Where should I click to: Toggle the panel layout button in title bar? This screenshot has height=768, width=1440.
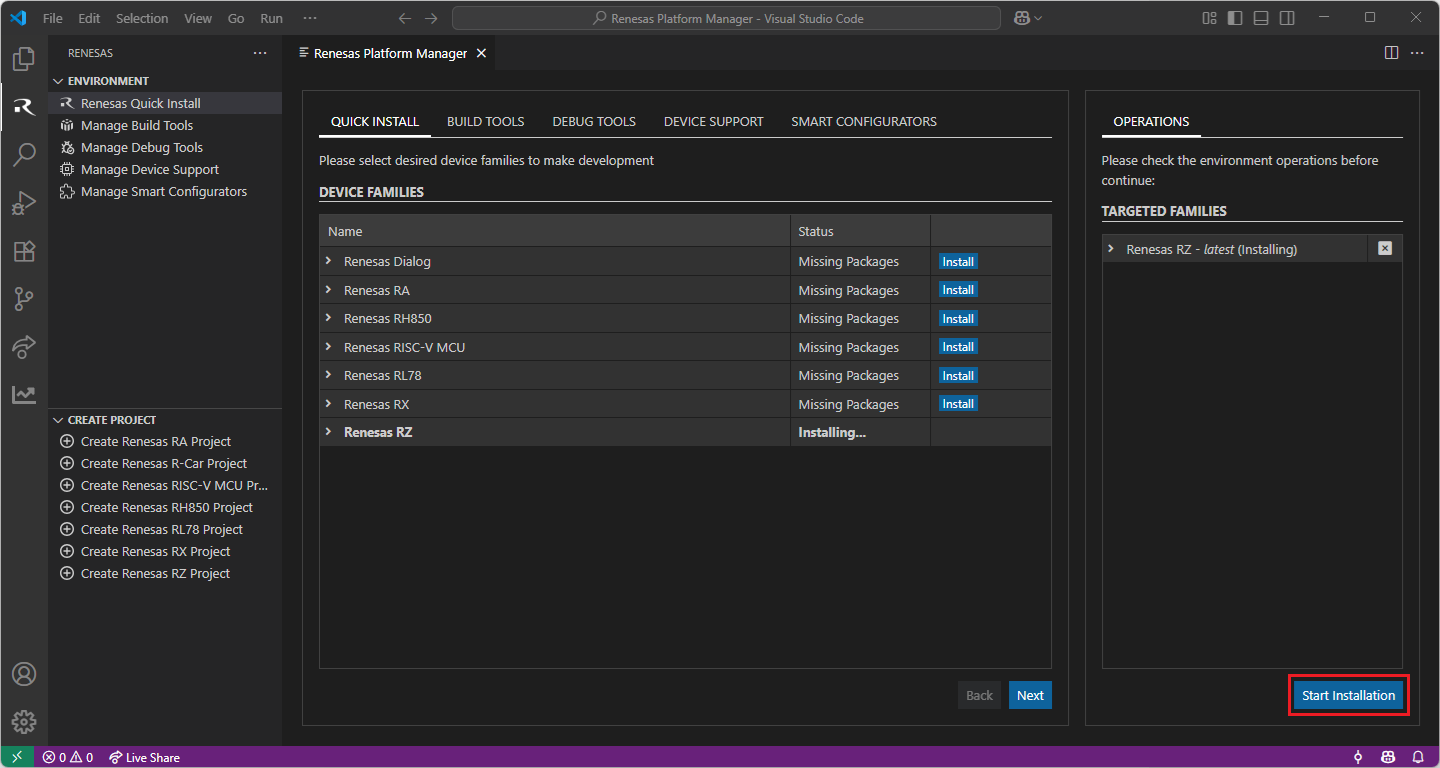[x=1261, y=18]
